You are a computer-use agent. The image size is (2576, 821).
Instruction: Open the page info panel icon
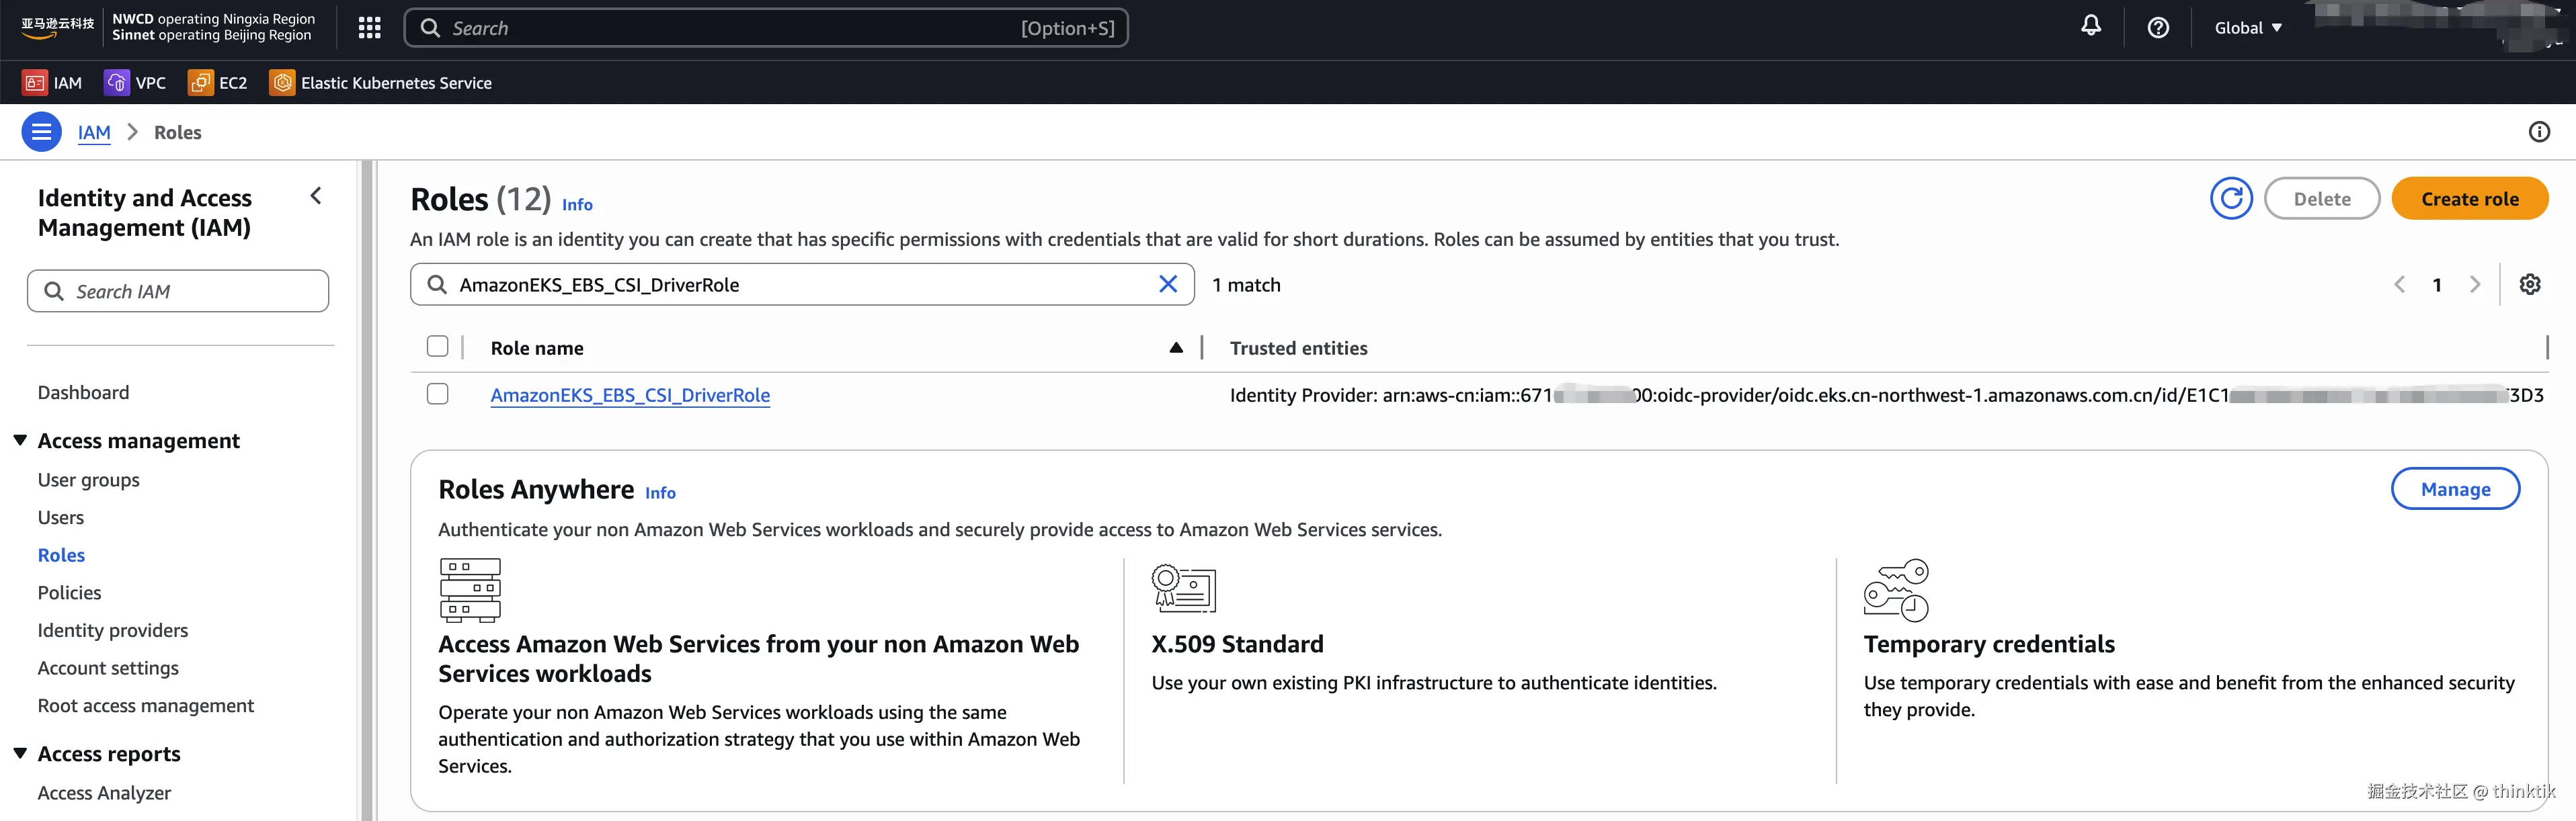click(2539, 132)
